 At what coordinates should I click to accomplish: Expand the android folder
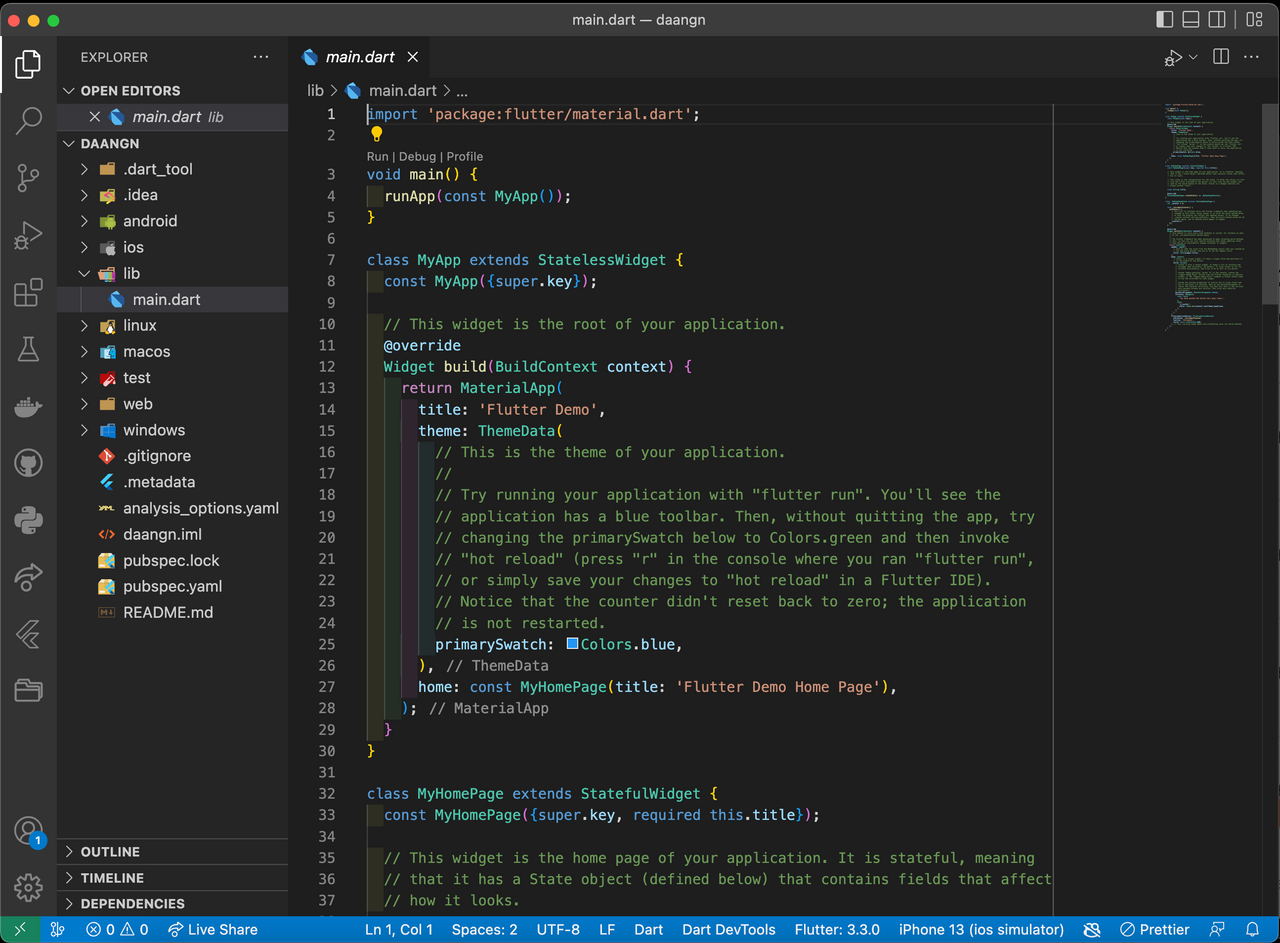click(x=172, y=221)
